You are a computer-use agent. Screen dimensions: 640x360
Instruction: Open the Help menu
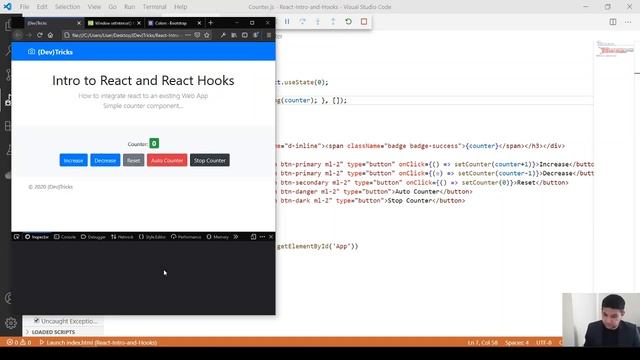click(180, 7)
